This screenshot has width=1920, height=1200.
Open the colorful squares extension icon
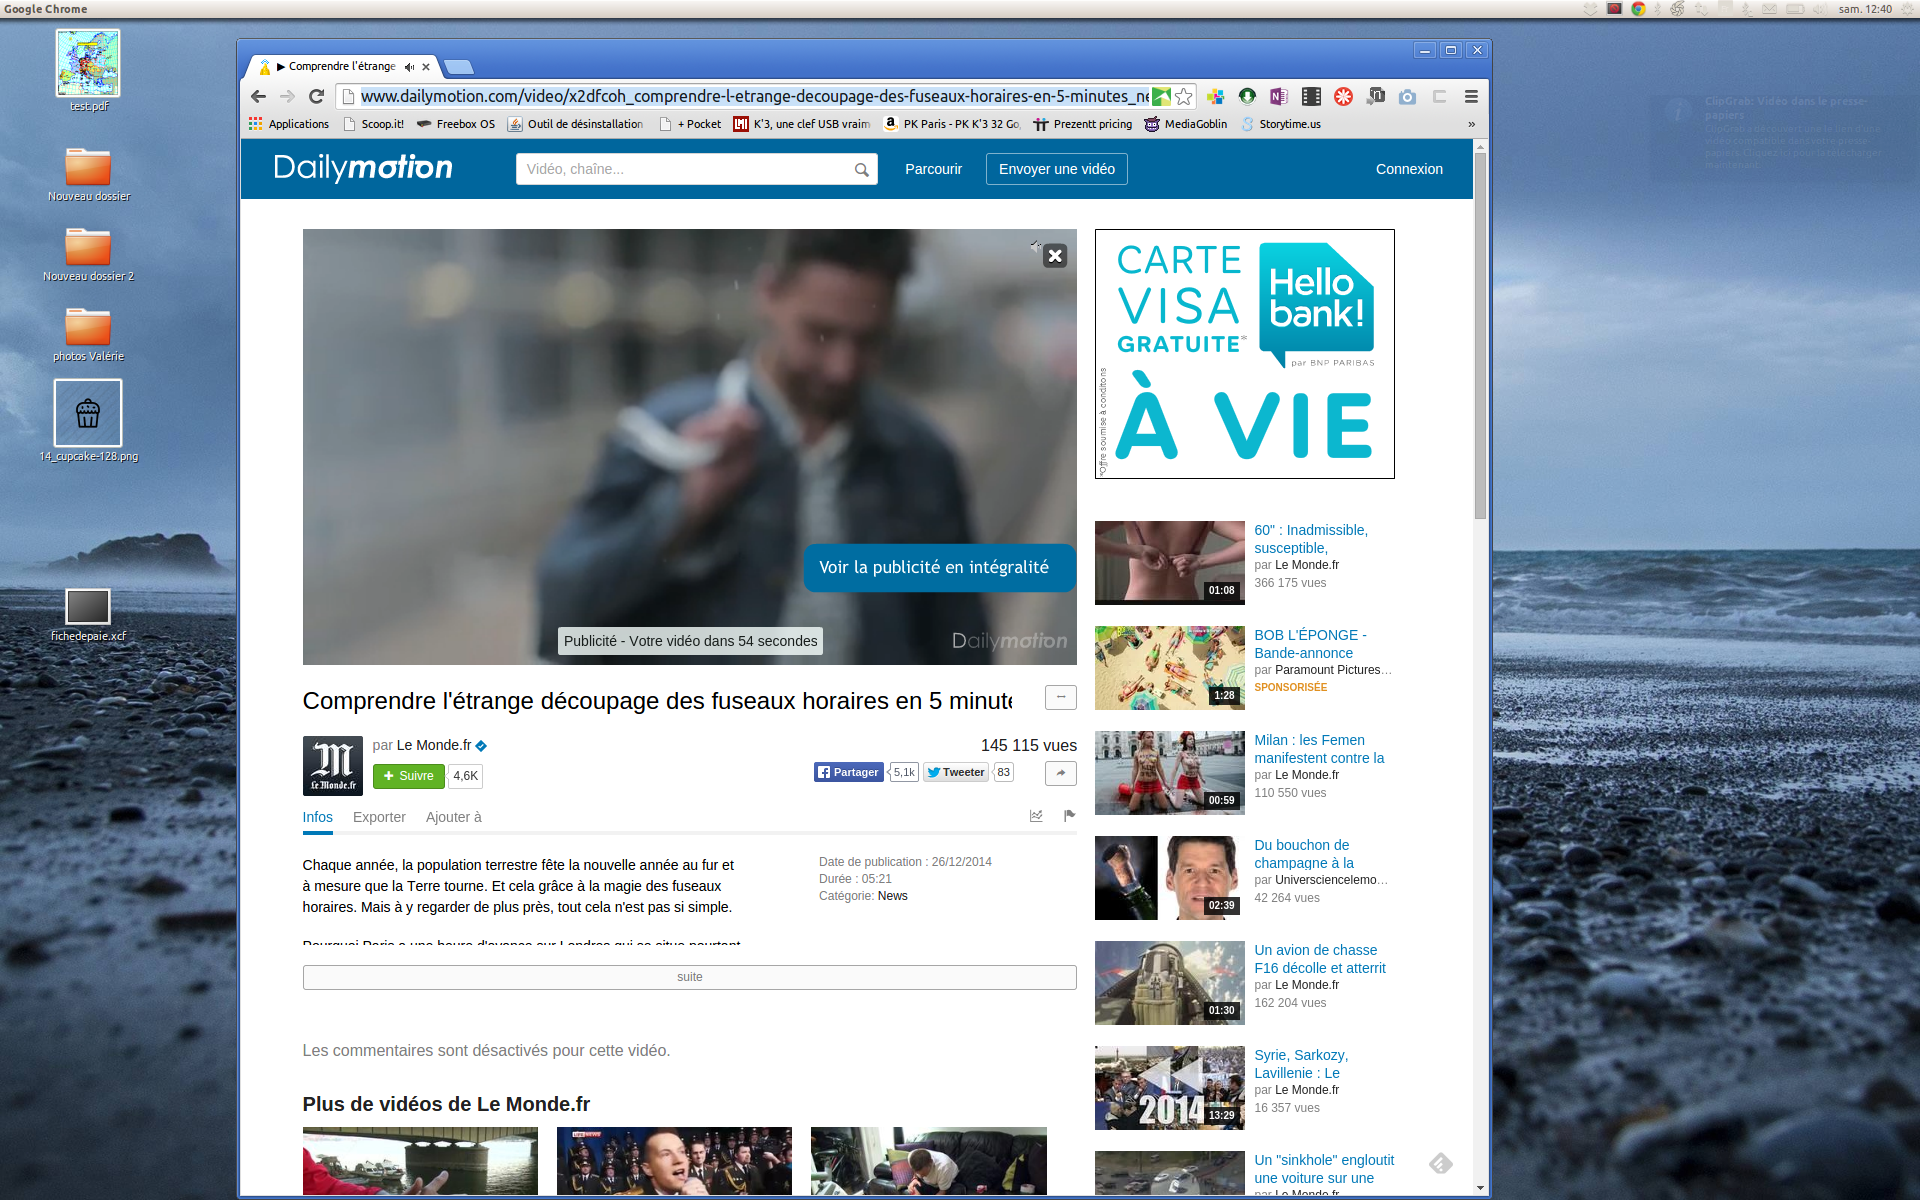(x=1215, y=96)
